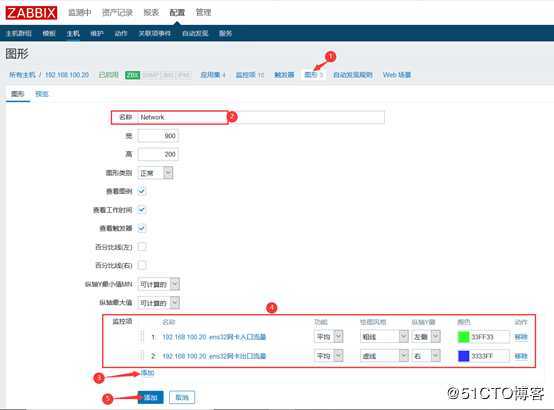This screenshot has height=410, width=554.
Task: Click the blue 3333FF color swatch
Action: (x=463, y=356)
